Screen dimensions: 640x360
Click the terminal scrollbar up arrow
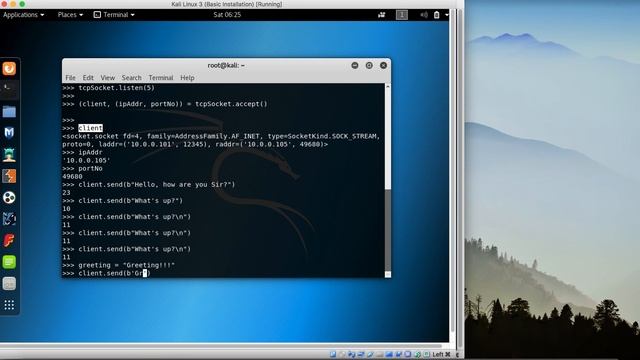[x=388, y=87]
